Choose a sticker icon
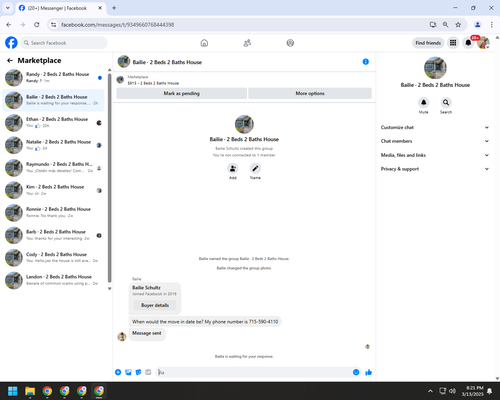 (x=138, y=372)
